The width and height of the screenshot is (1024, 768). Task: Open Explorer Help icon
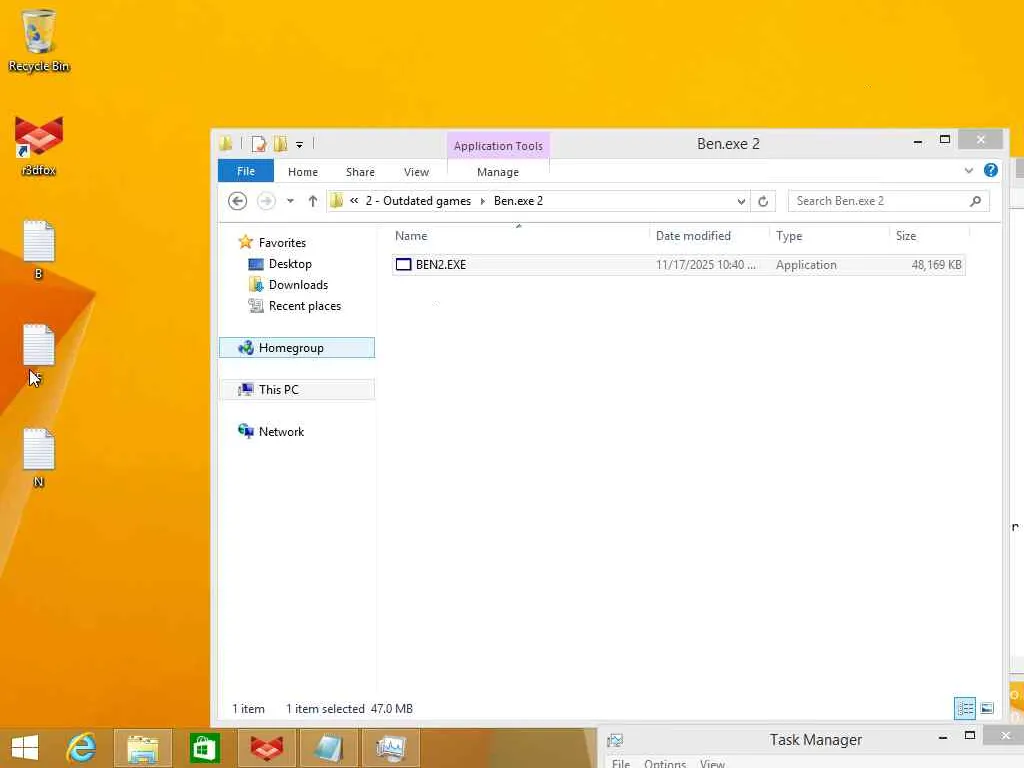click(x=991, y=170)
